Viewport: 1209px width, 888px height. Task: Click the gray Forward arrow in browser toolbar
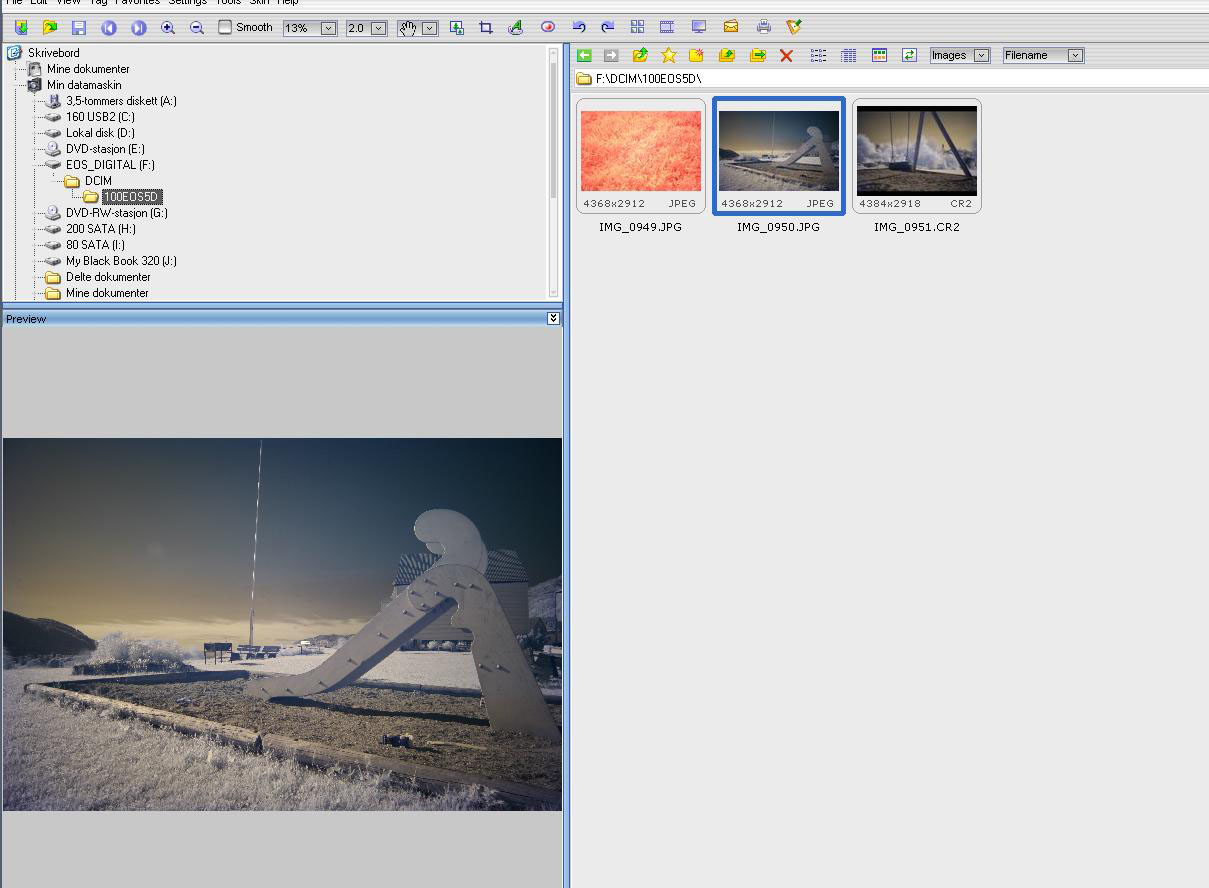[611, 55]
